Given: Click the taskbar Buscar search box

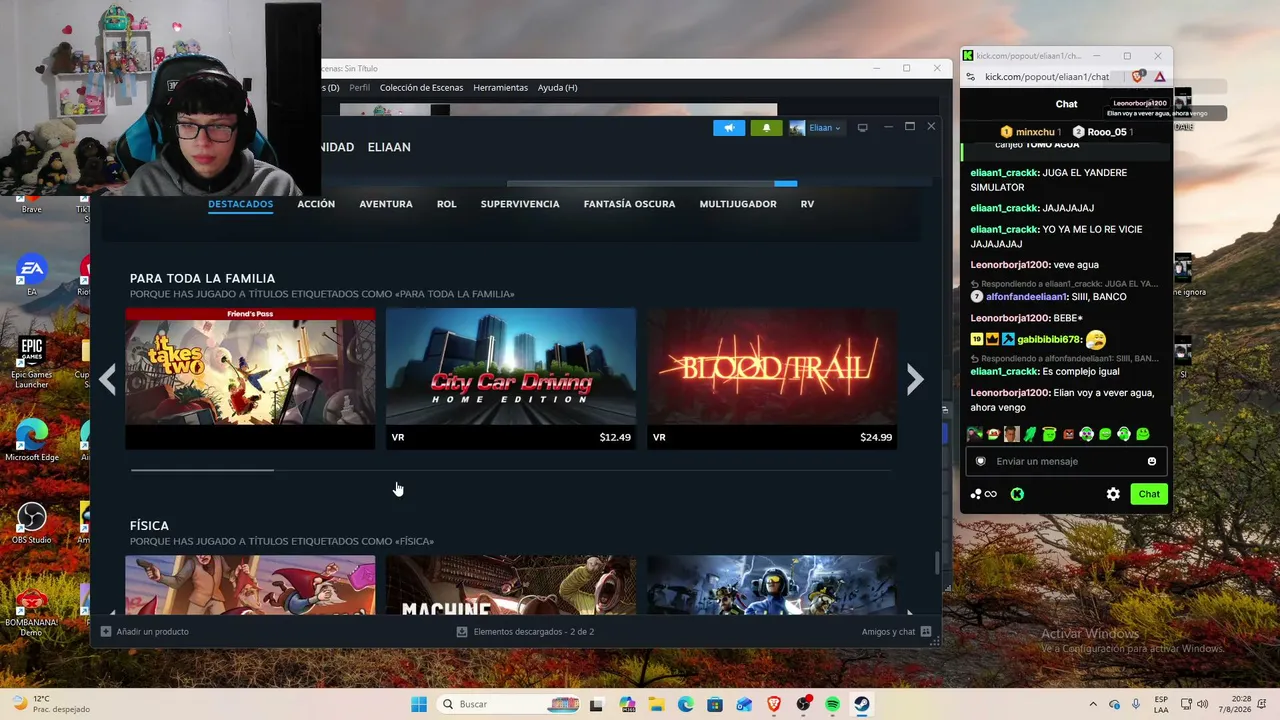Looking at the screenshot, I should click(509, 704).
